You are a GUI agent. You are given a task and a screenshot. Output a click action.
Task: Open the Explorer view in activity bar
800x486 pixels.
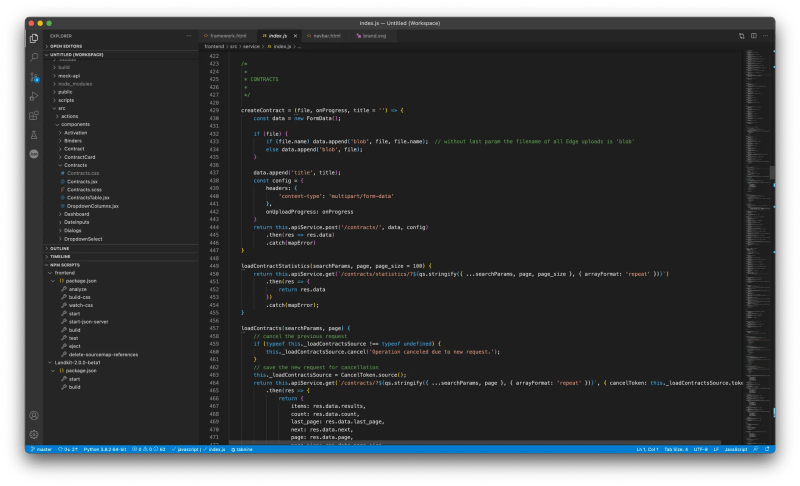click(34, 38)
